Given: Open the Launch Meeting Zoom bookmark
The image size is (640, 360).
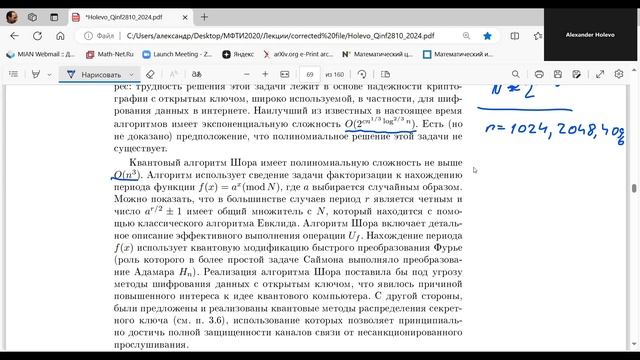Looking at the screenshot, I should pos(177,54).
